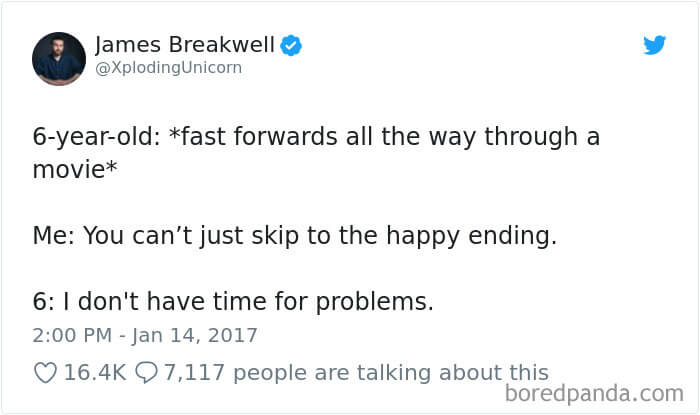The height and width of the screenshot is (415, 700).
Task: Open James Breakwell's profile avatar
Action: 59,58
